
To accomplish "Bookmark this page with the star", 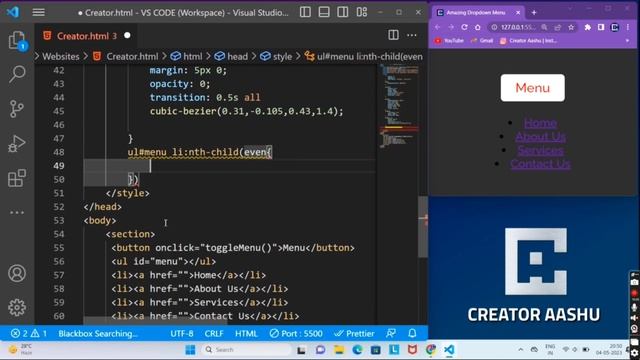I will coord(571,27).
